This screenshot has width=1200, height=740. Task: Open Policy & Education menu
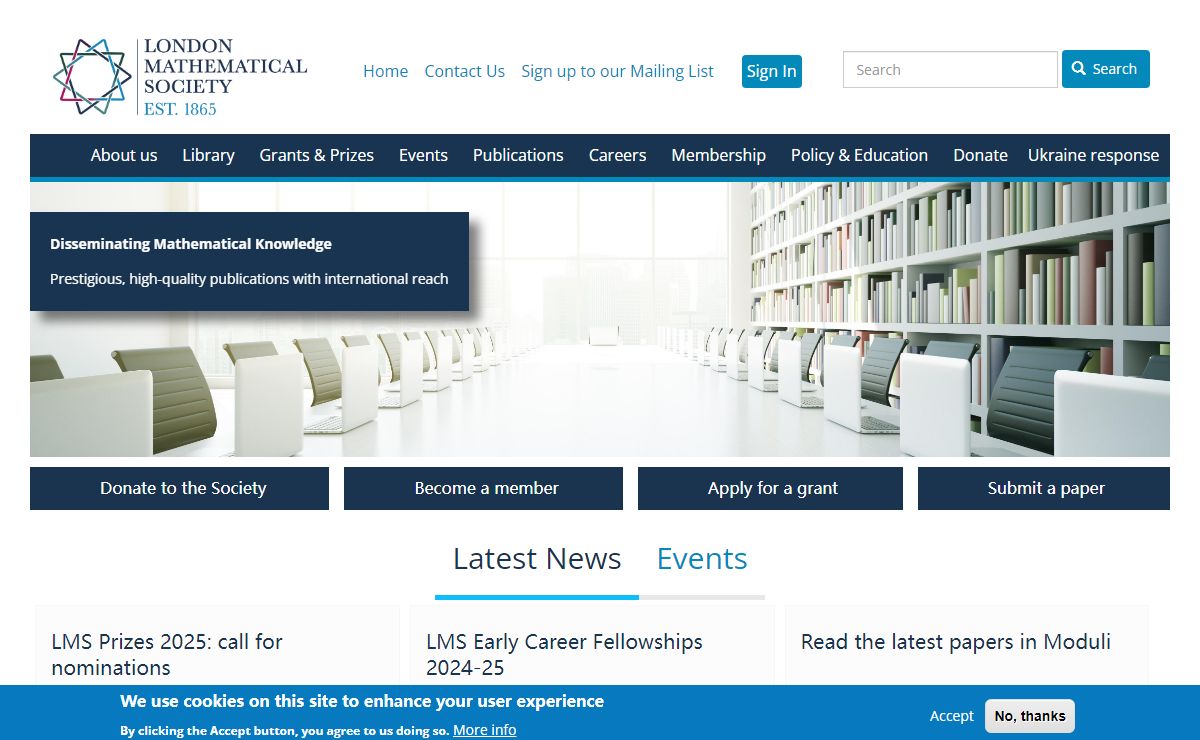(x=859, y=155)
